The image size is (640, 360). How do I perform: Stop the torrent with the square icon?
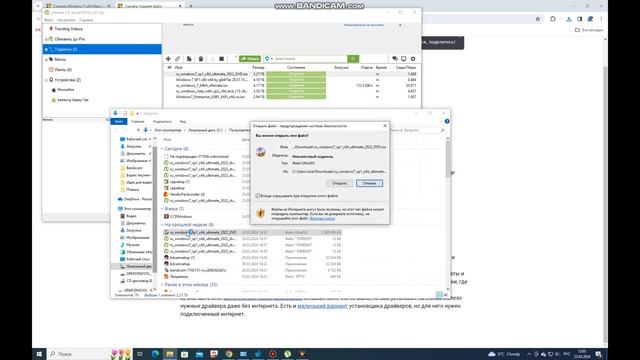(x=222, y=59)
